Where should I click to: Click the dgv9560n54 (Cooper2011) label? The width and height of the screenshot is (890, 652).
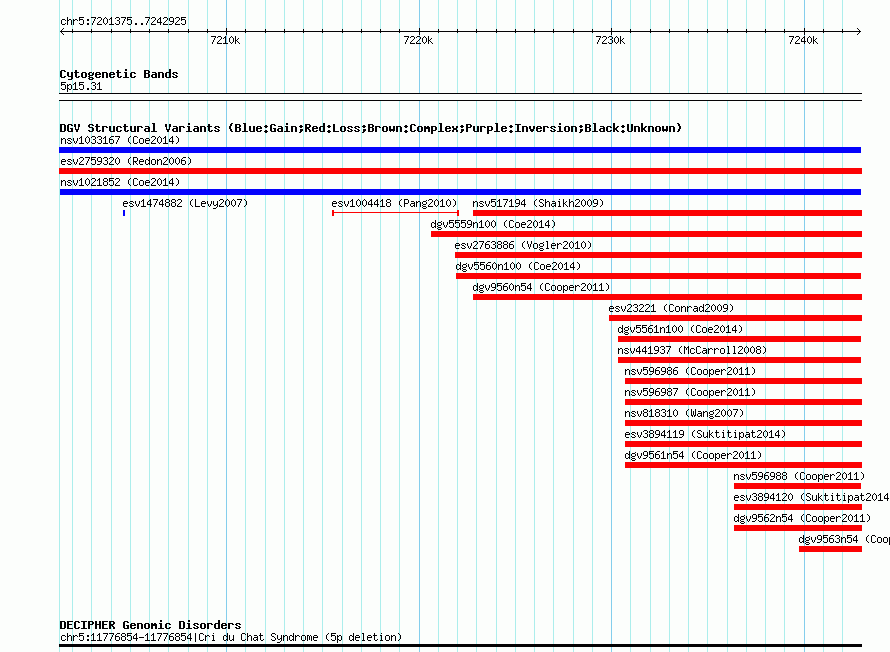tap(541, 287)
